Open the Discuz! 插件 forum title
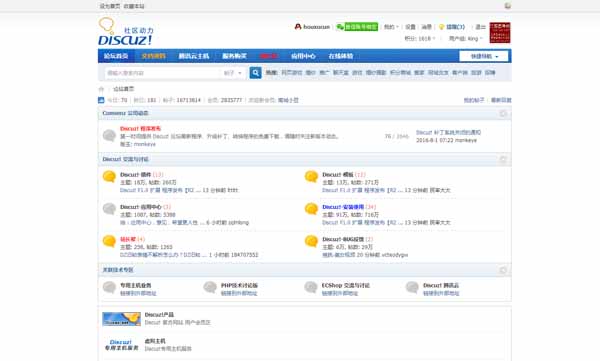The height and width of the screenshot is (361, 600). (x=135, y=175)
